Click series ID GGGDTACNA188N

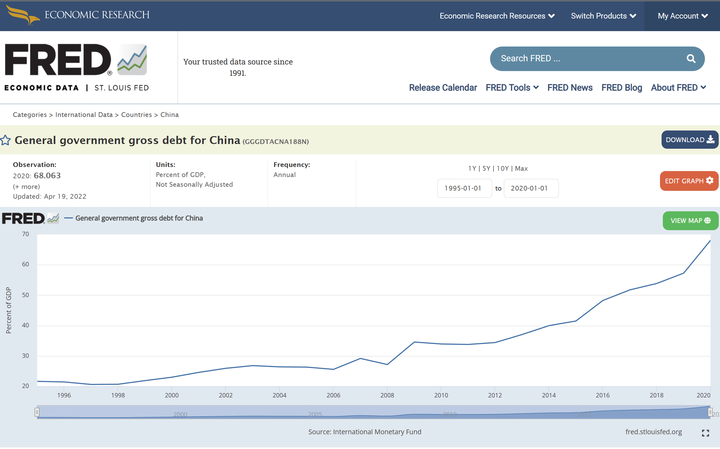coord(276,142)
